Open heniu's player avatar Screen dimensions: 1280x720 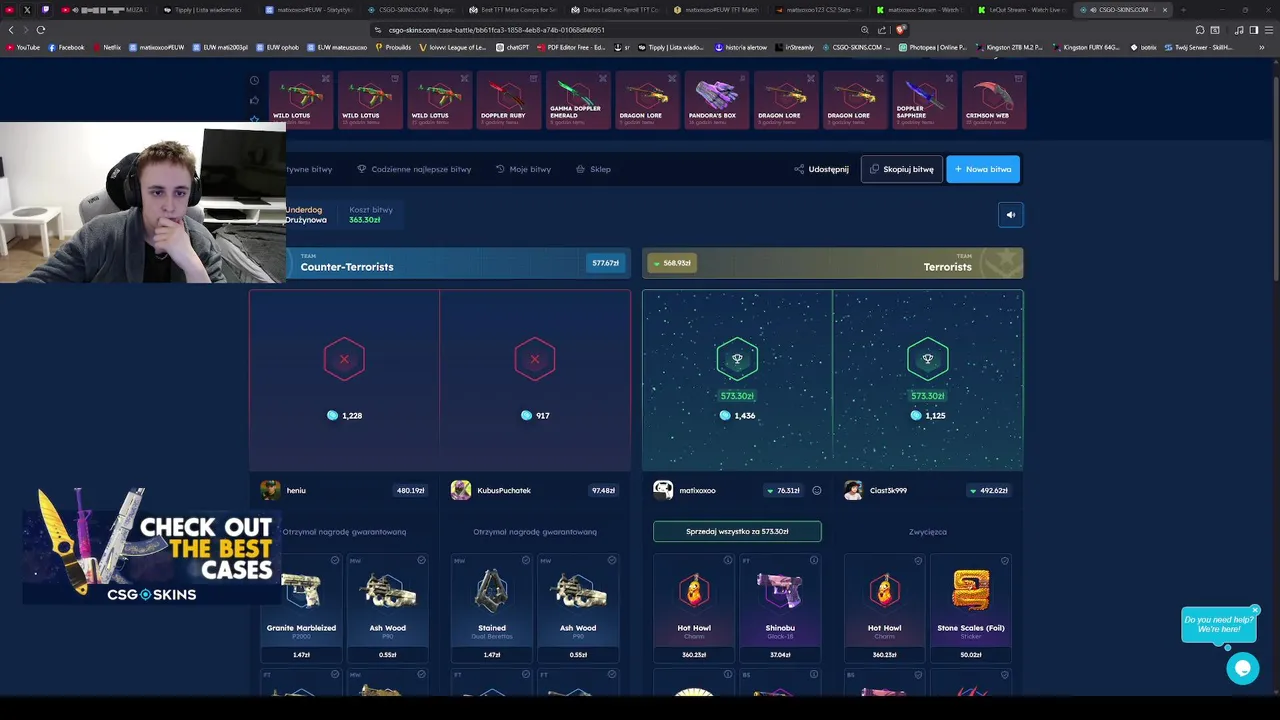pyautogui.click(x=270, y=490)
